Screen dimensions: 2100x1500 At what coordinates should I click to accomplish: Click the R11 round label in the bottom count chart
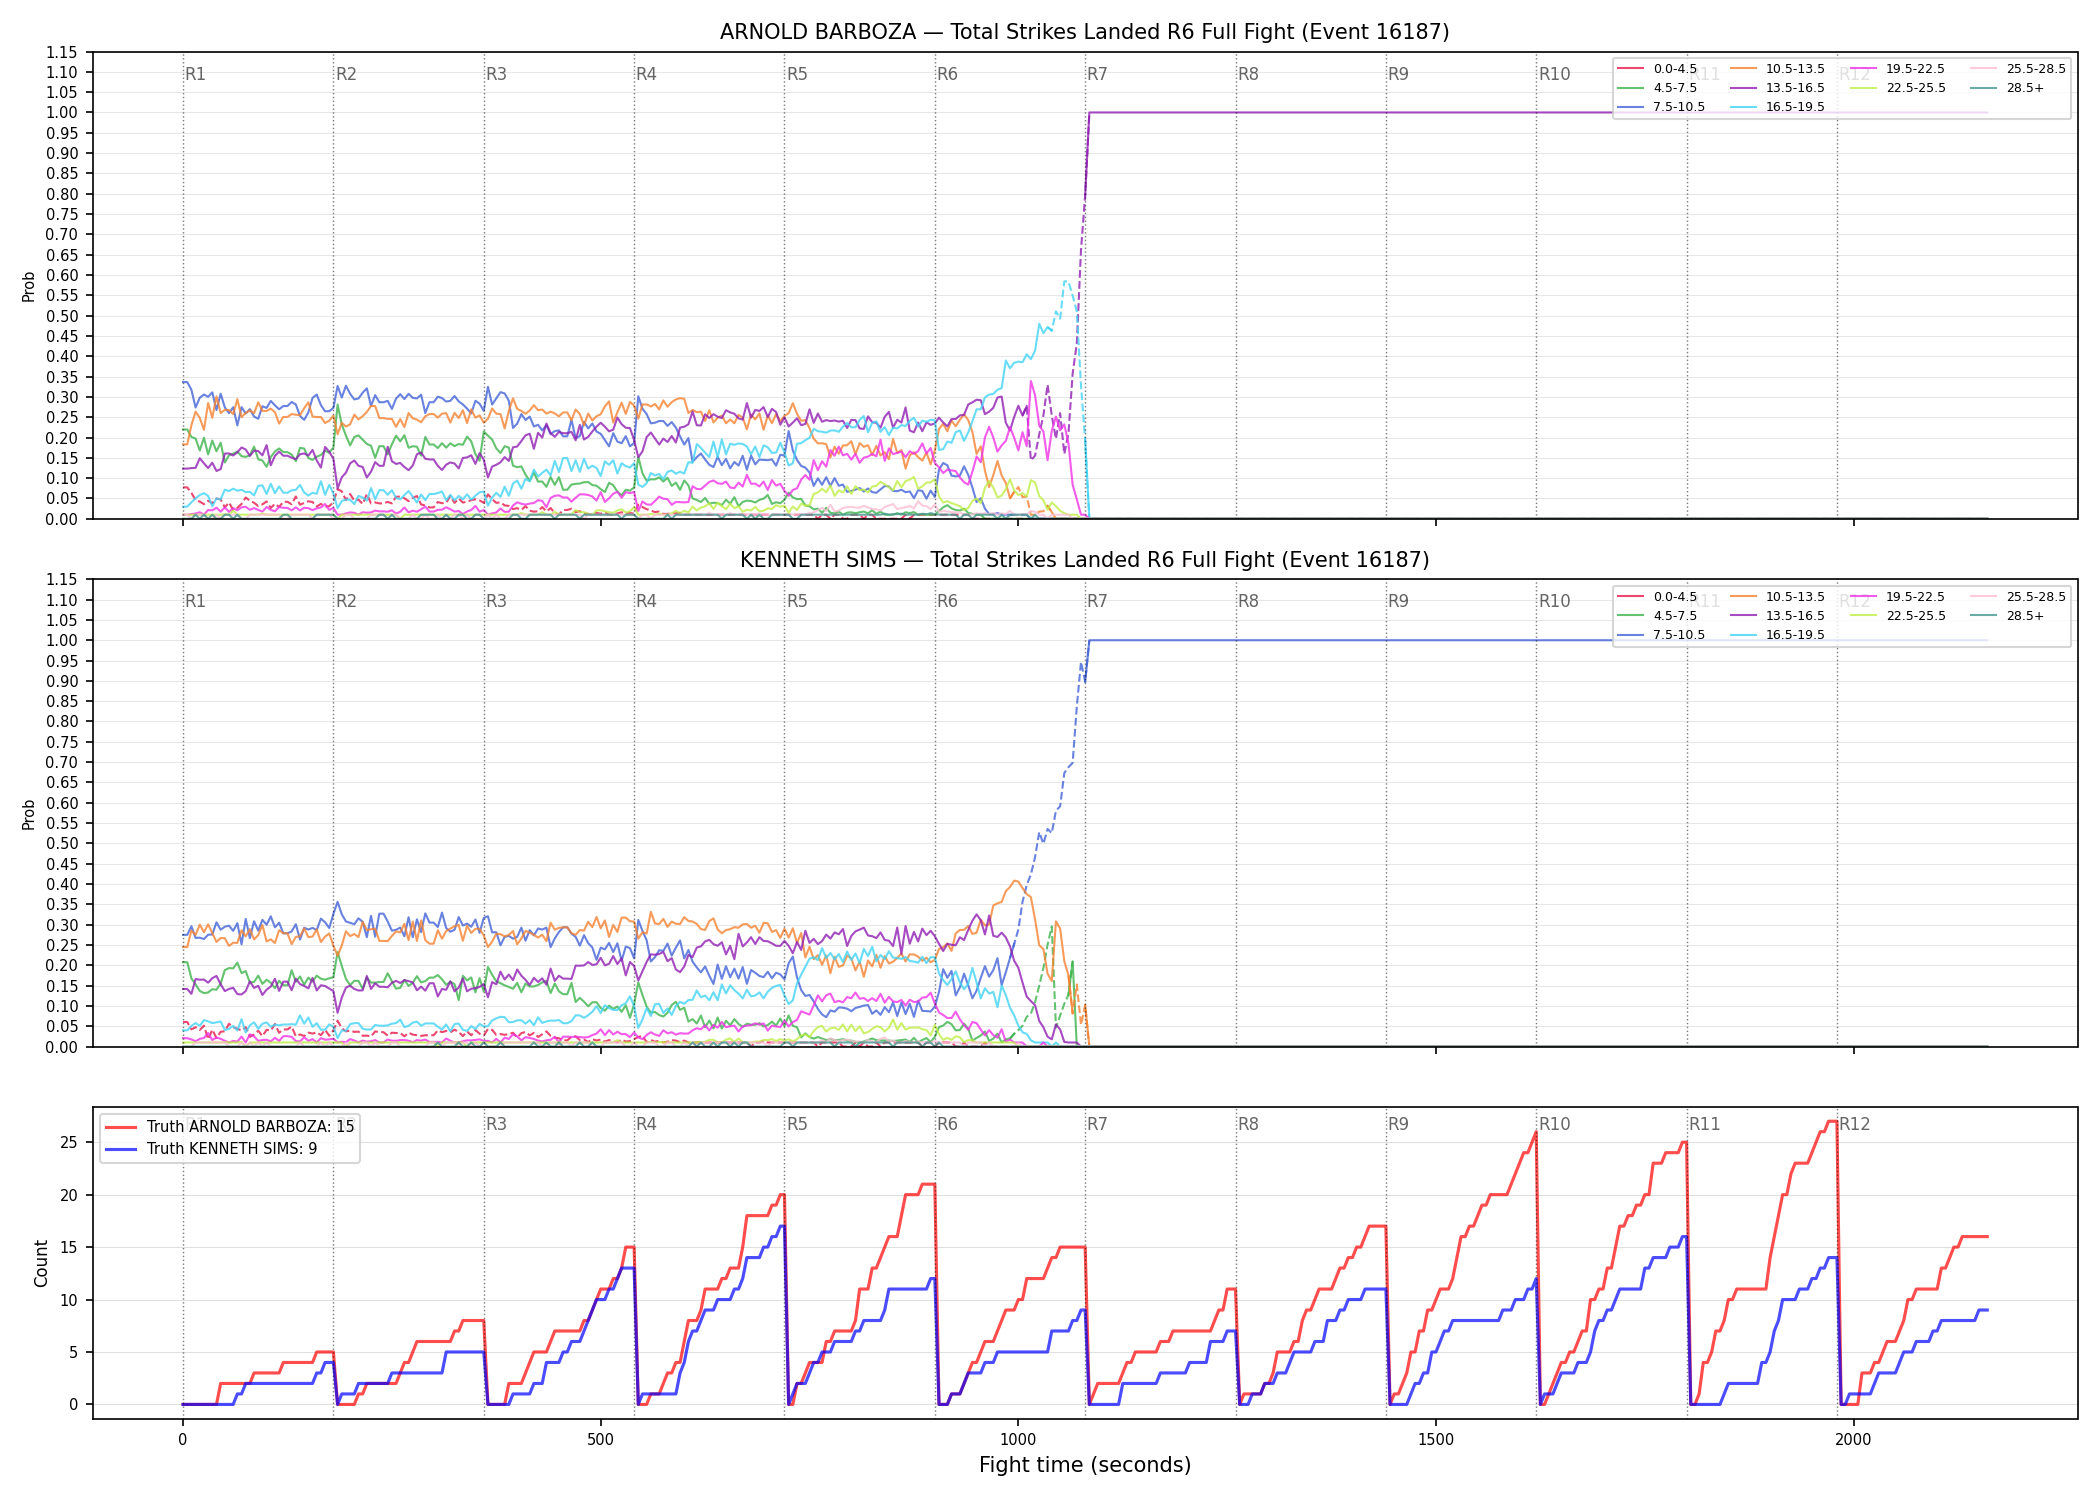pos(1705,1124)
